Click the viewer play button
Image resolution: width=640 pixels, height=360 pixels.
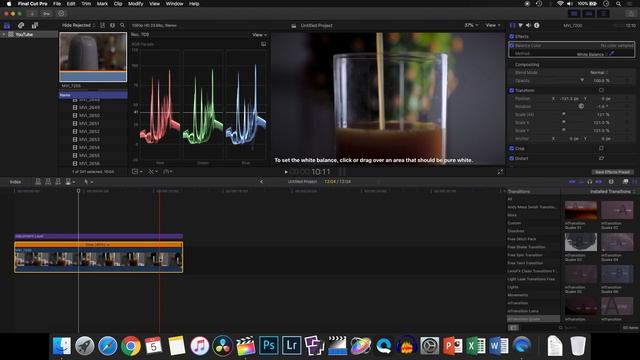tap(286, 172)
